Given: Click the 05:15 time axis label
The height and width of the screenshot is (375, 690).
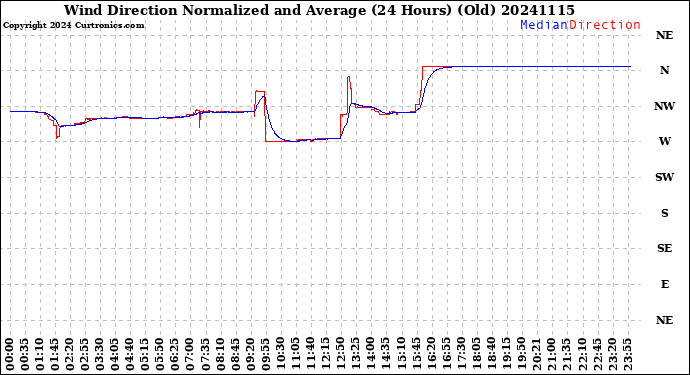Looking at the screenshot, I should coord(145,355).
